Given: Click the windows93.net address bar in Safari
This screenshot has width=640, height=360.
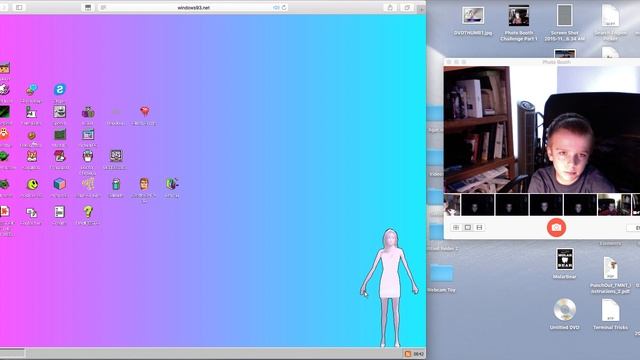Looking at the screenshot, I should (x=193, y=7).
